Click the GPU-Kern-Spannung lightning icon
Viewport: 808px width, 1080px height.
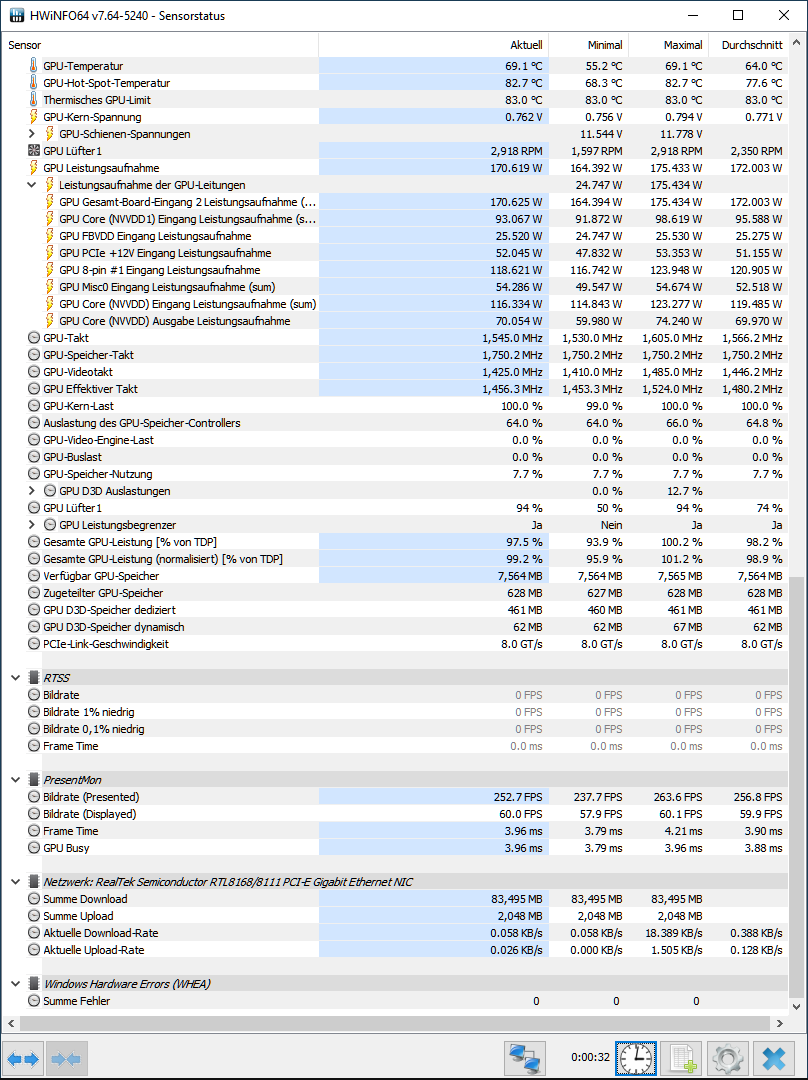coord(34,116)
